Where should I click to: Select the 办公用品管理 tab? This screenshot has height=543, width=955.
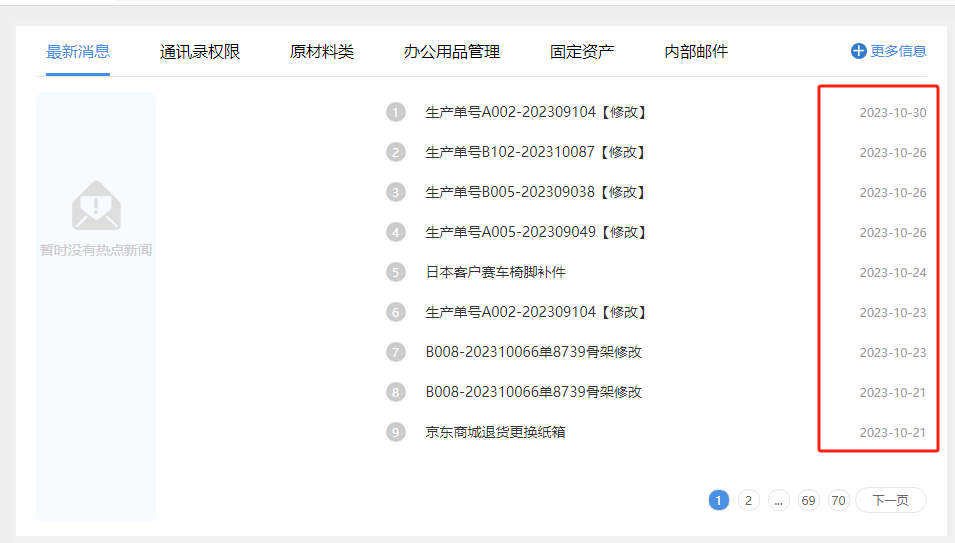[452, 52]
